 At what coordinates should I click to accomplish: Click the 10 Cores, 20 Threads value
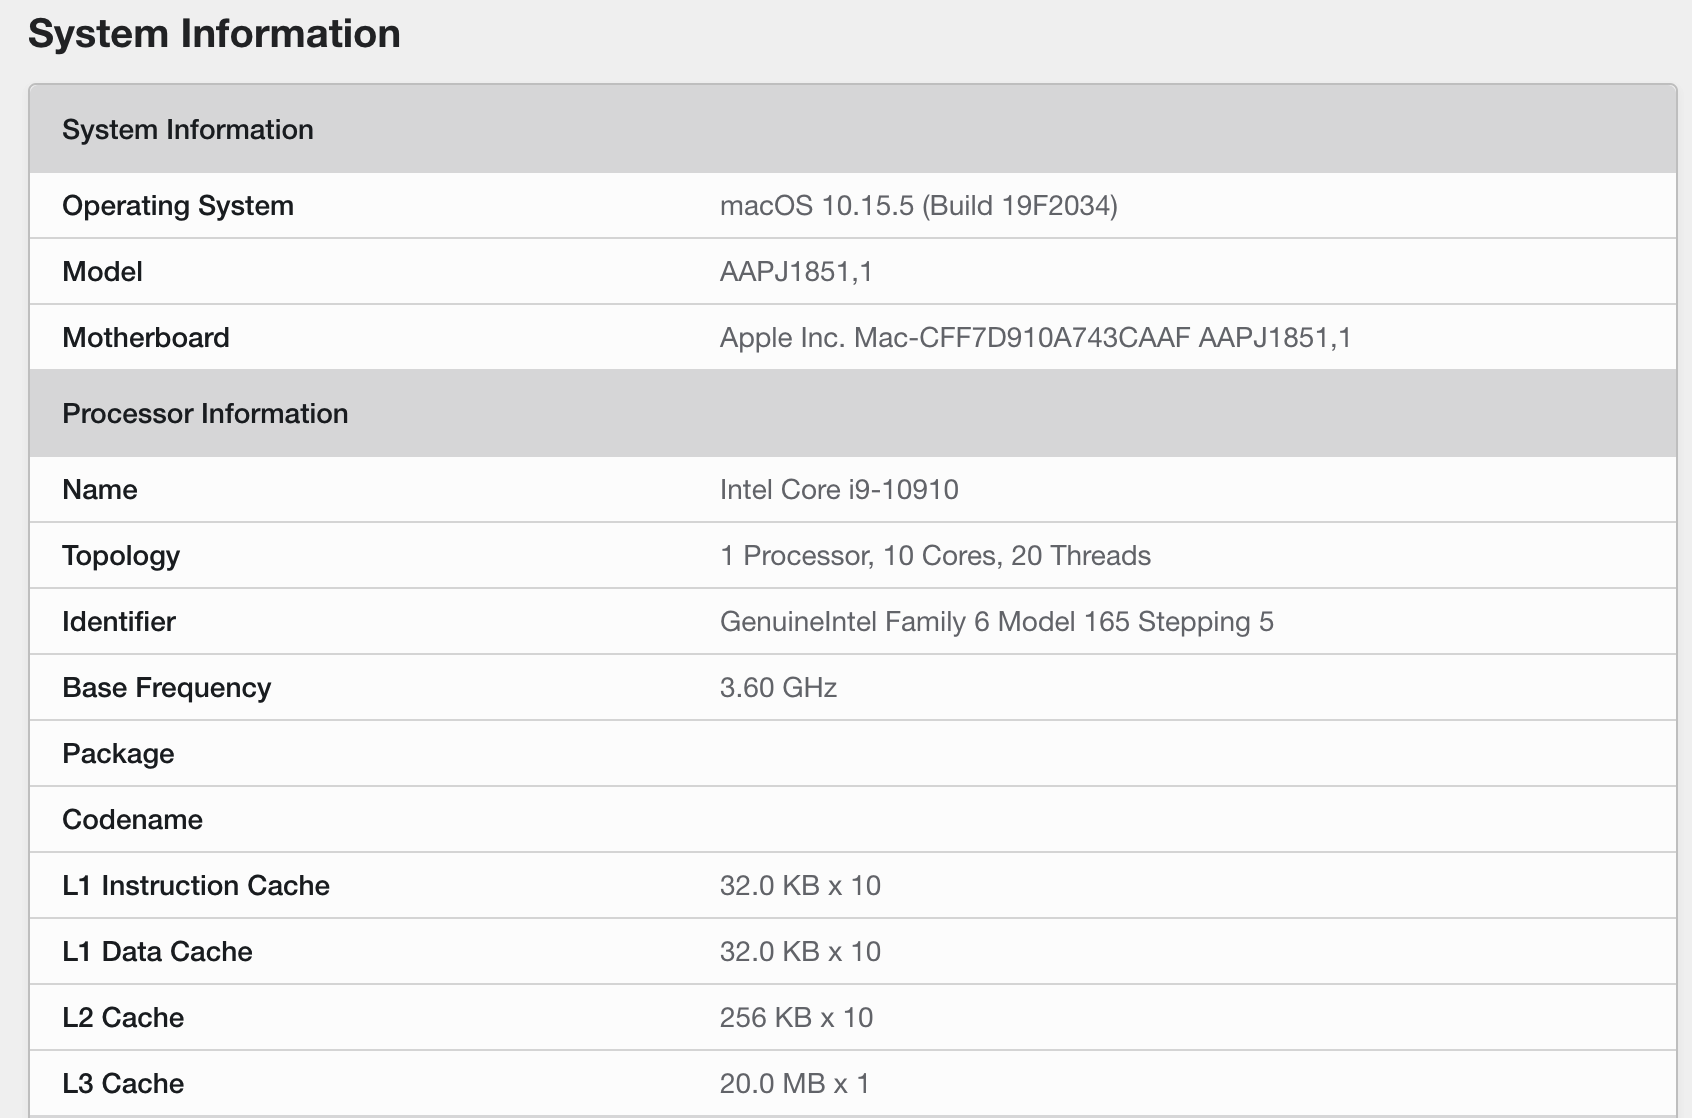click(x=935, y=556)
